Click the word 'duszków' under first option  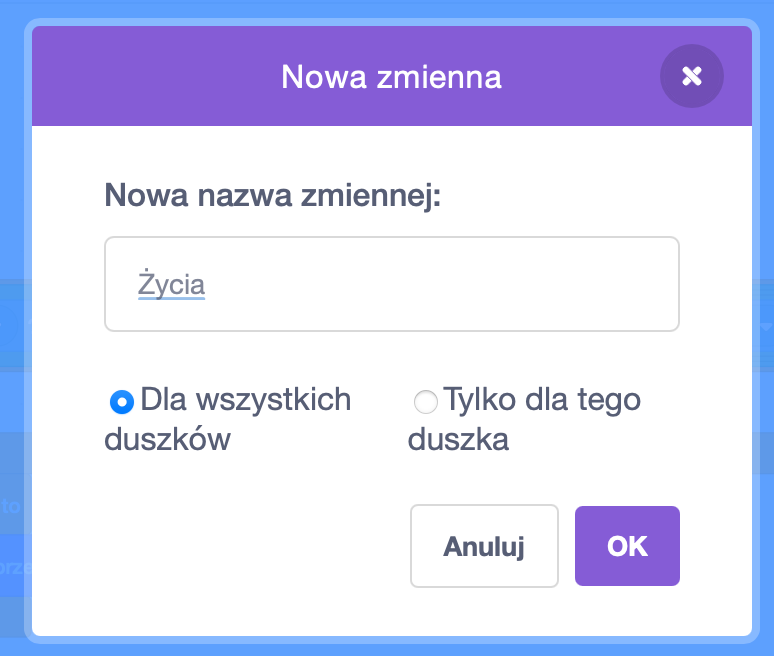[x=168, y=439]
